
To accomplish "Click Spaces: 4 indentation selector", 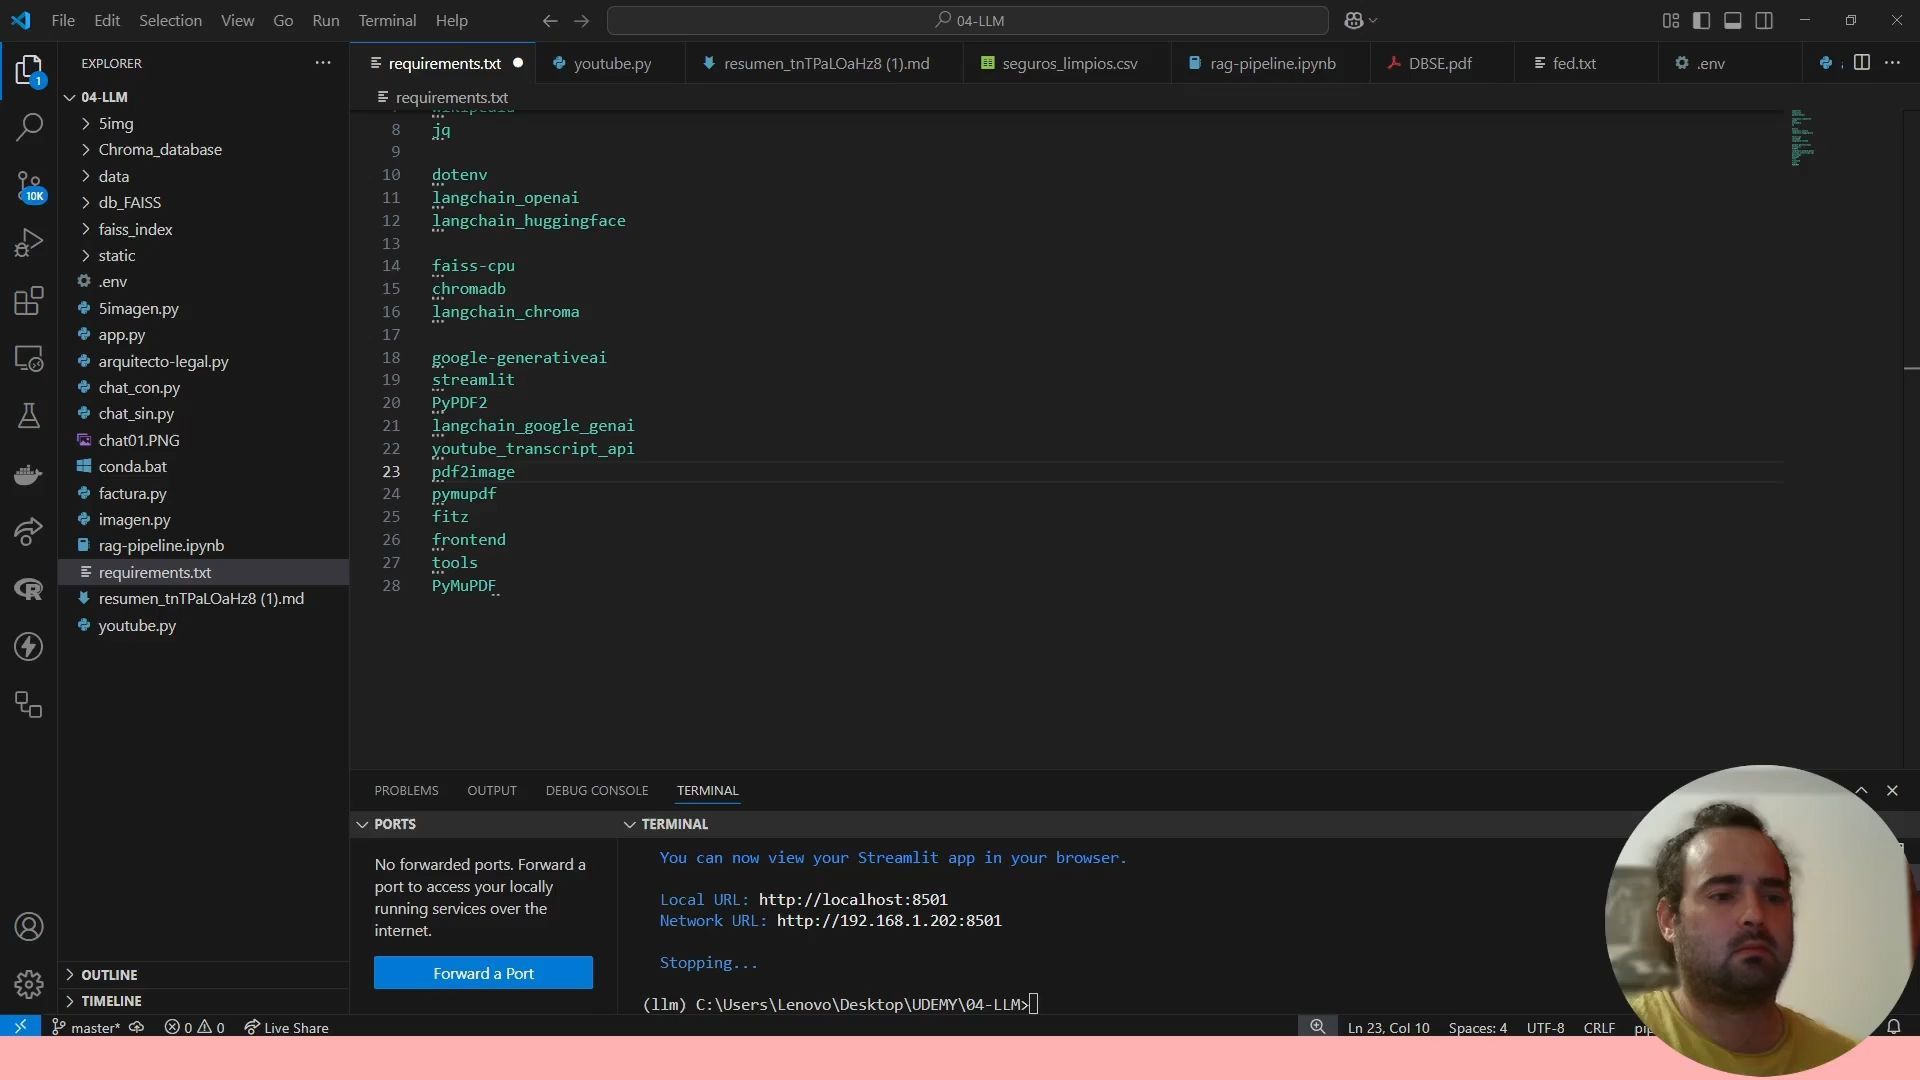I will point(1477,1027).
